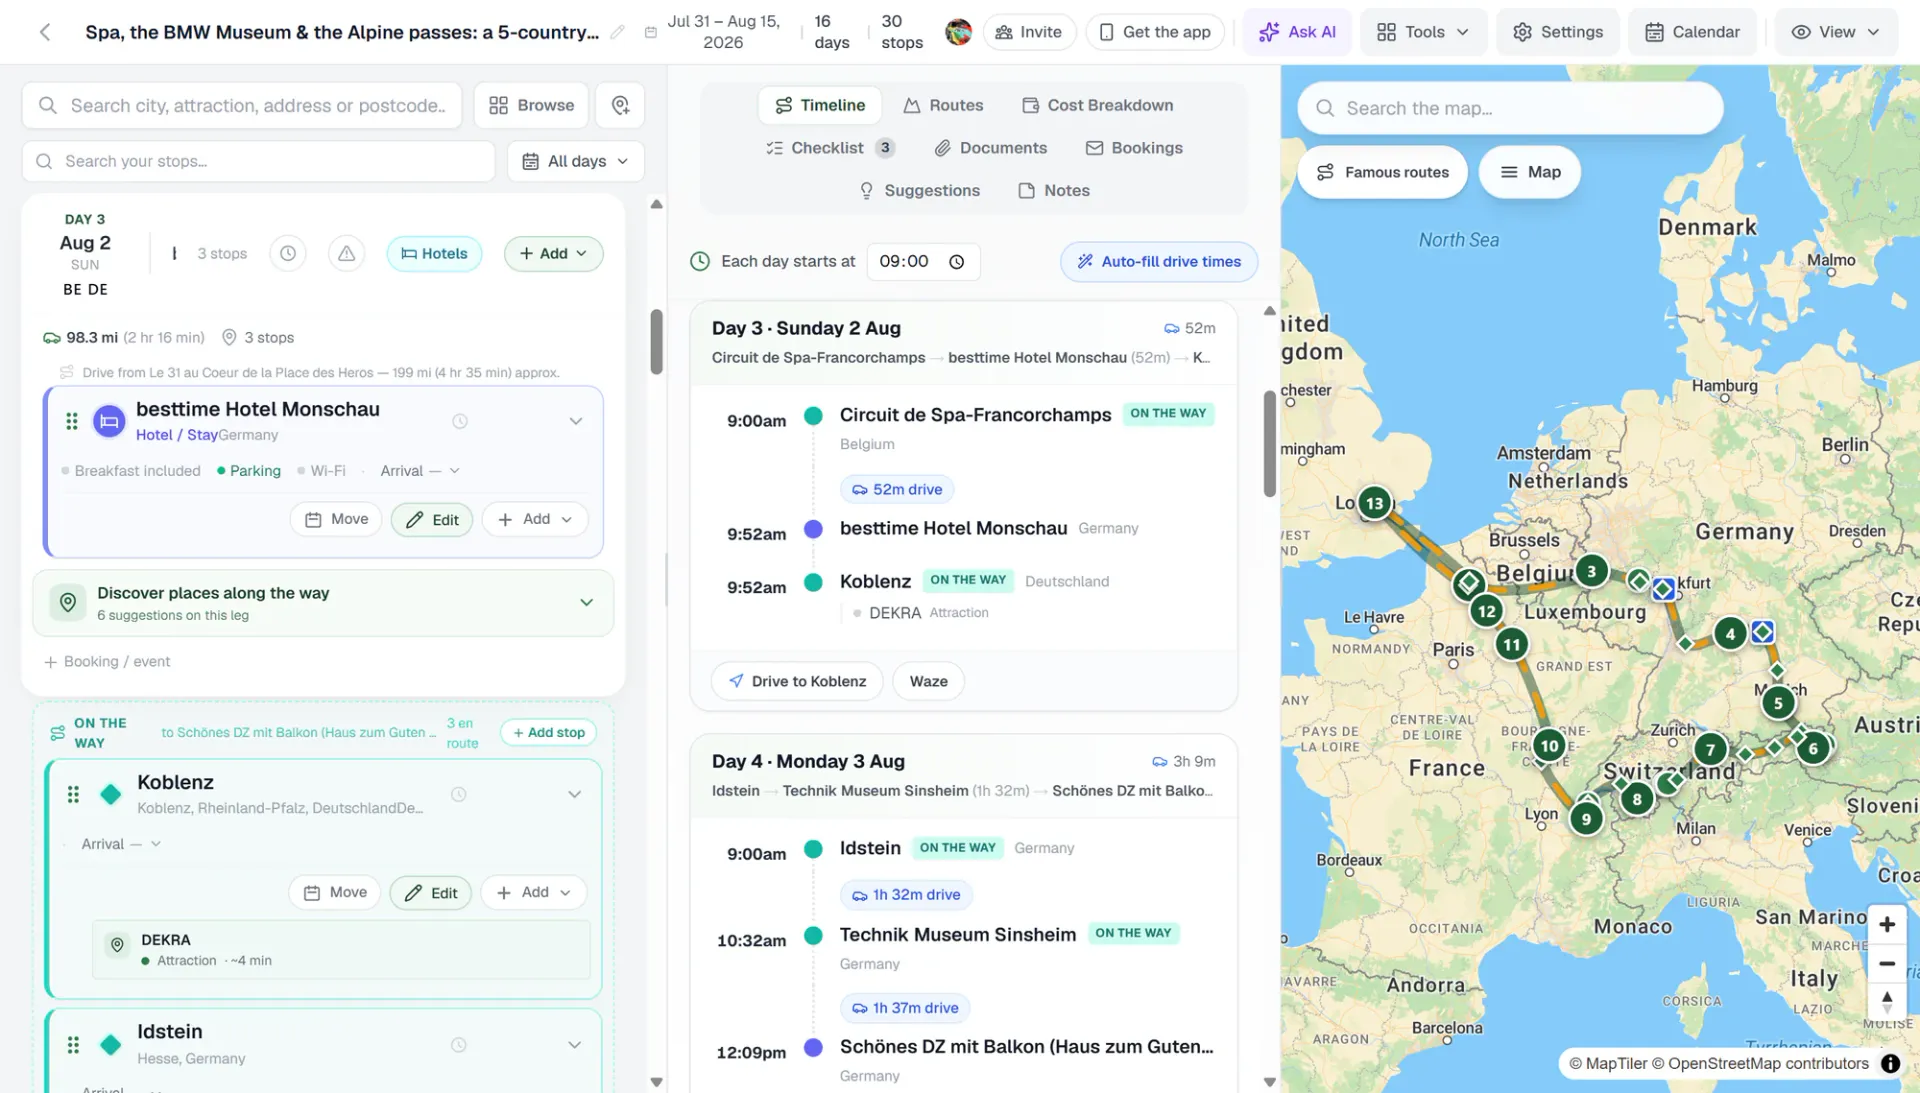Open hotel Arrival time dropdown

(x=420, y=471)
